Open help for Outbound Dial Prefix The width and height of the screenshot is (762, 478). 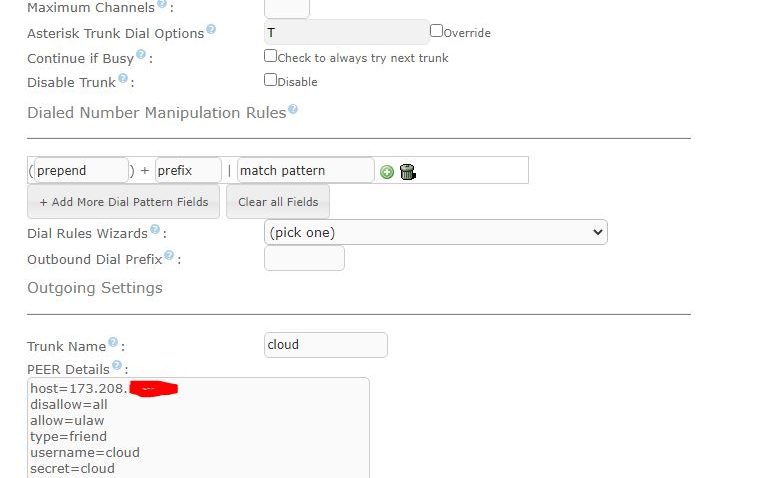pyautogui.click(x=169, y=256)
